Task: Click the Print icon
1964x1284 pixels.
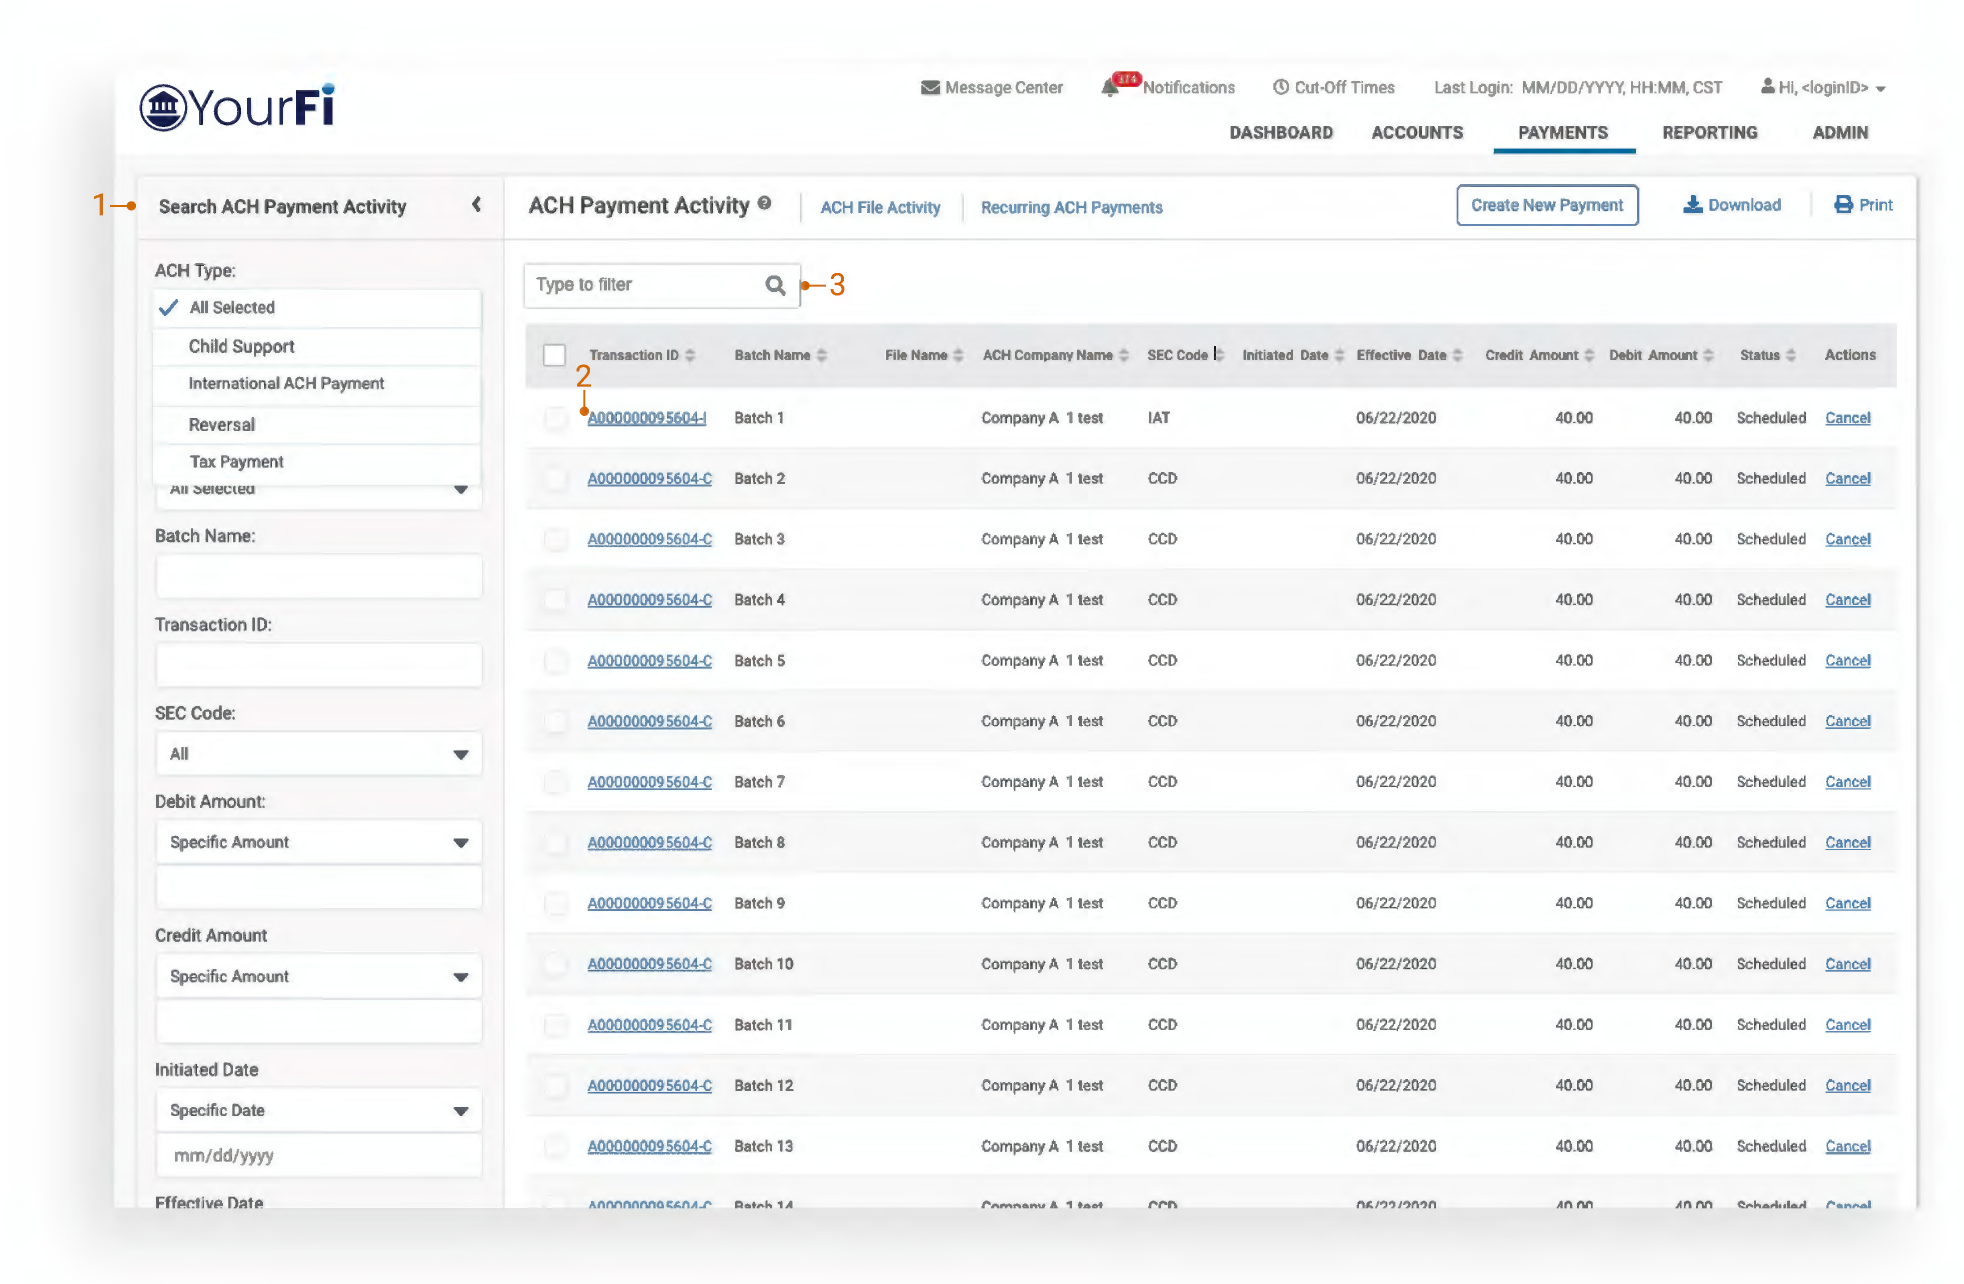Action: tap(1843, 205)
